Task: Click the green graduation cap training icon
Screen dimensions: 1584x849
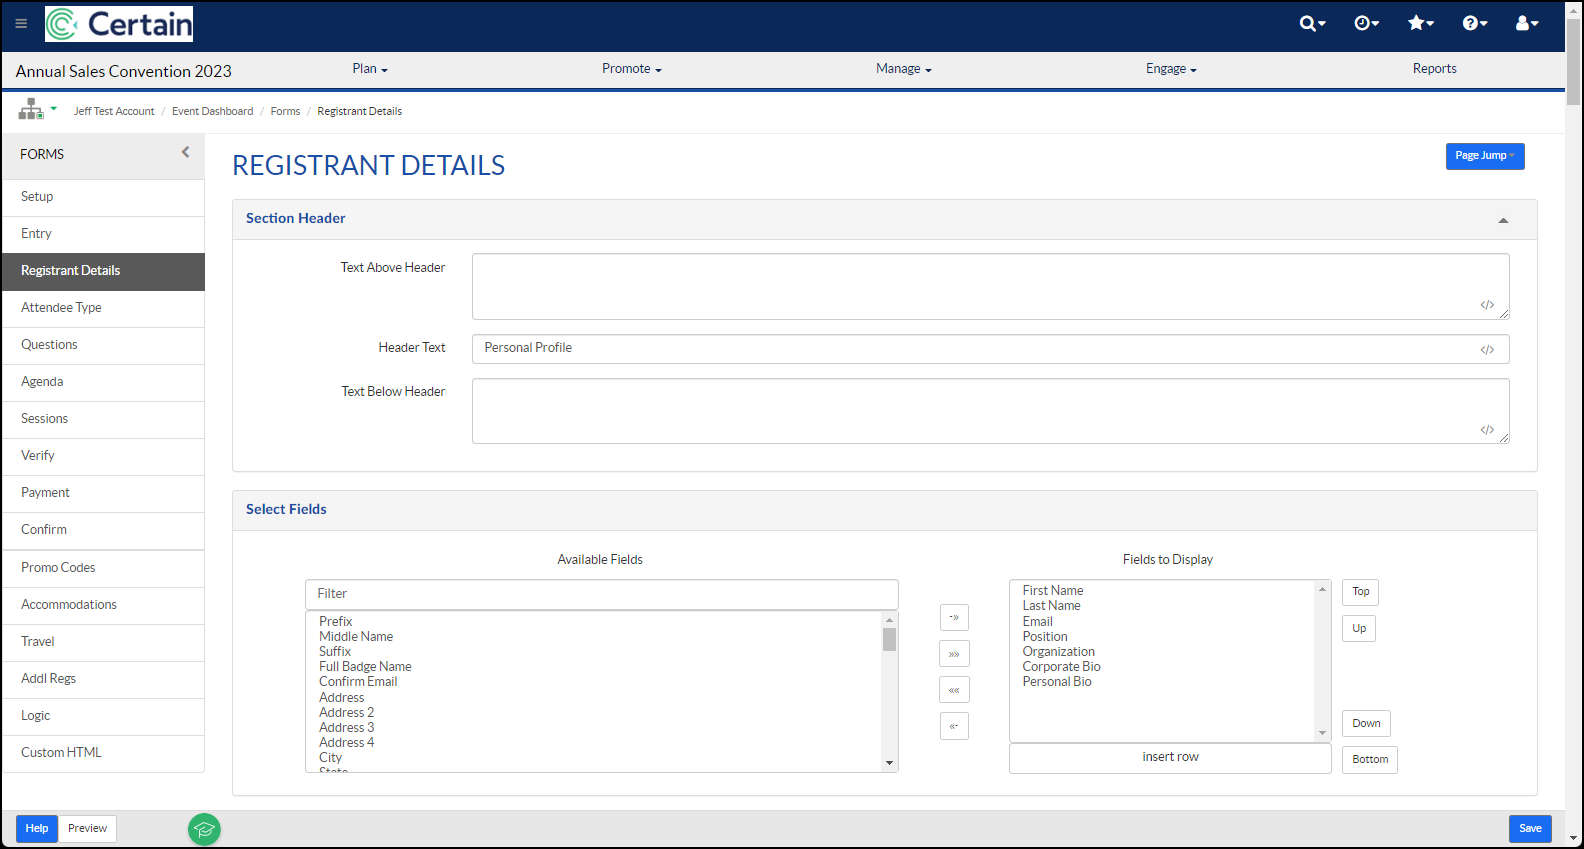Action: click(x=204, y=829)
